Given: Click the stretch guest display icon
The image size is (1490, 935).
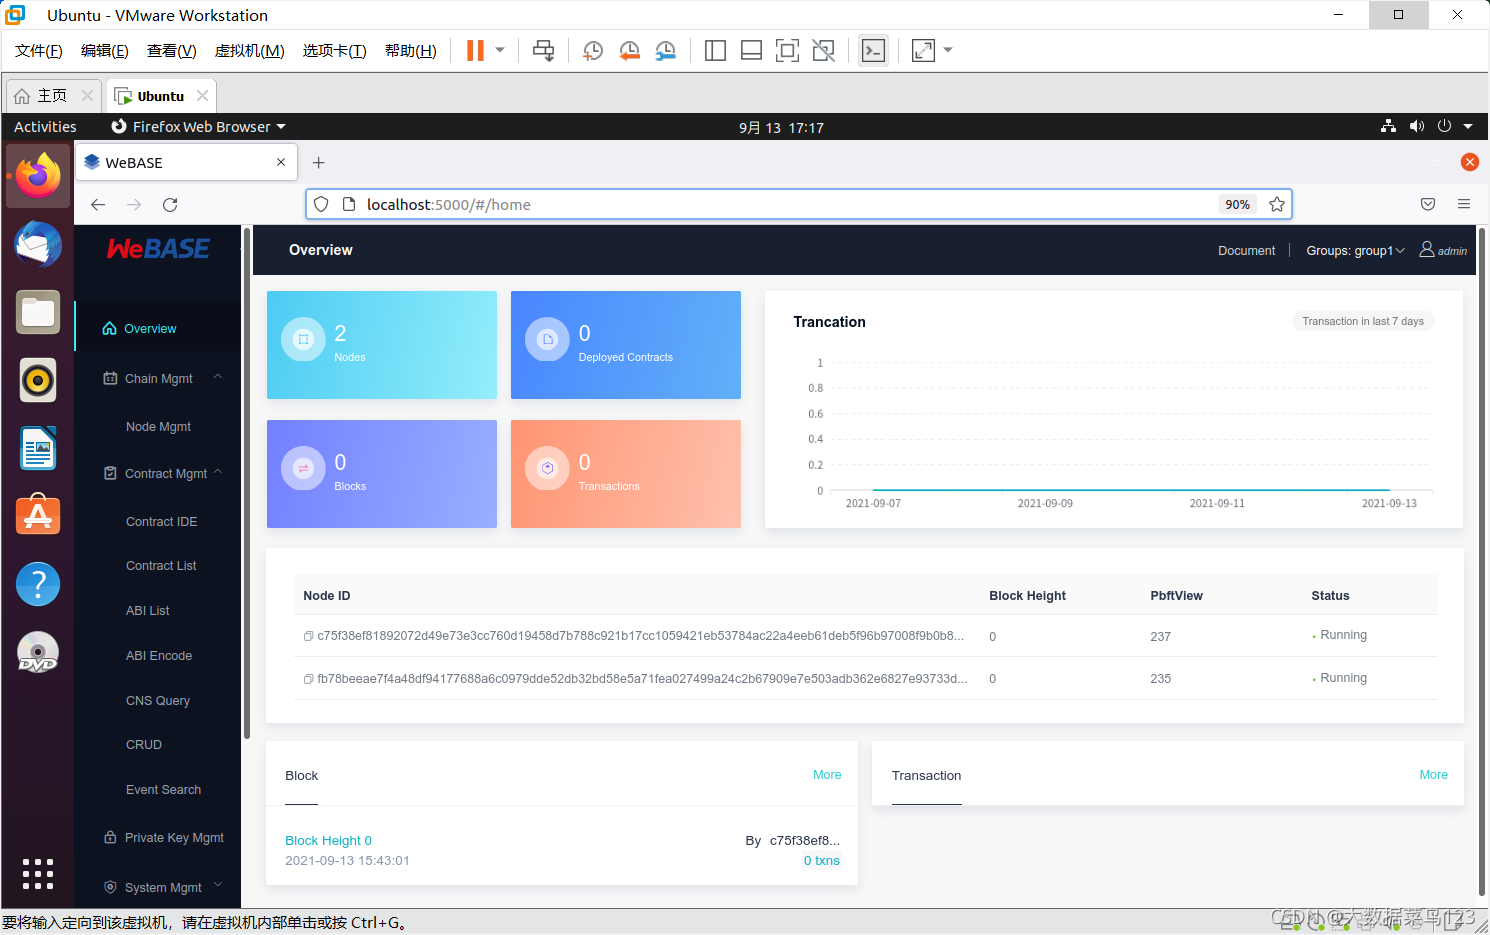Looking at the screenshot, I should click(x=923, y=50).
